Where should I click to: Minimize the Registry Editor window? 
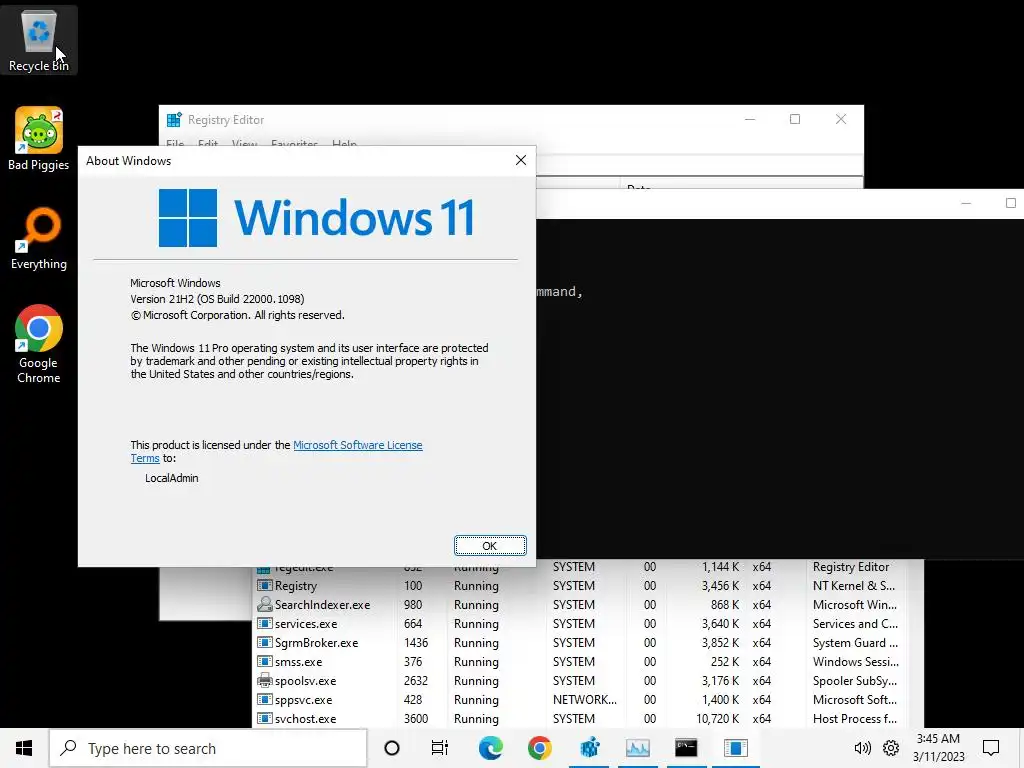[x=750, y=119]
